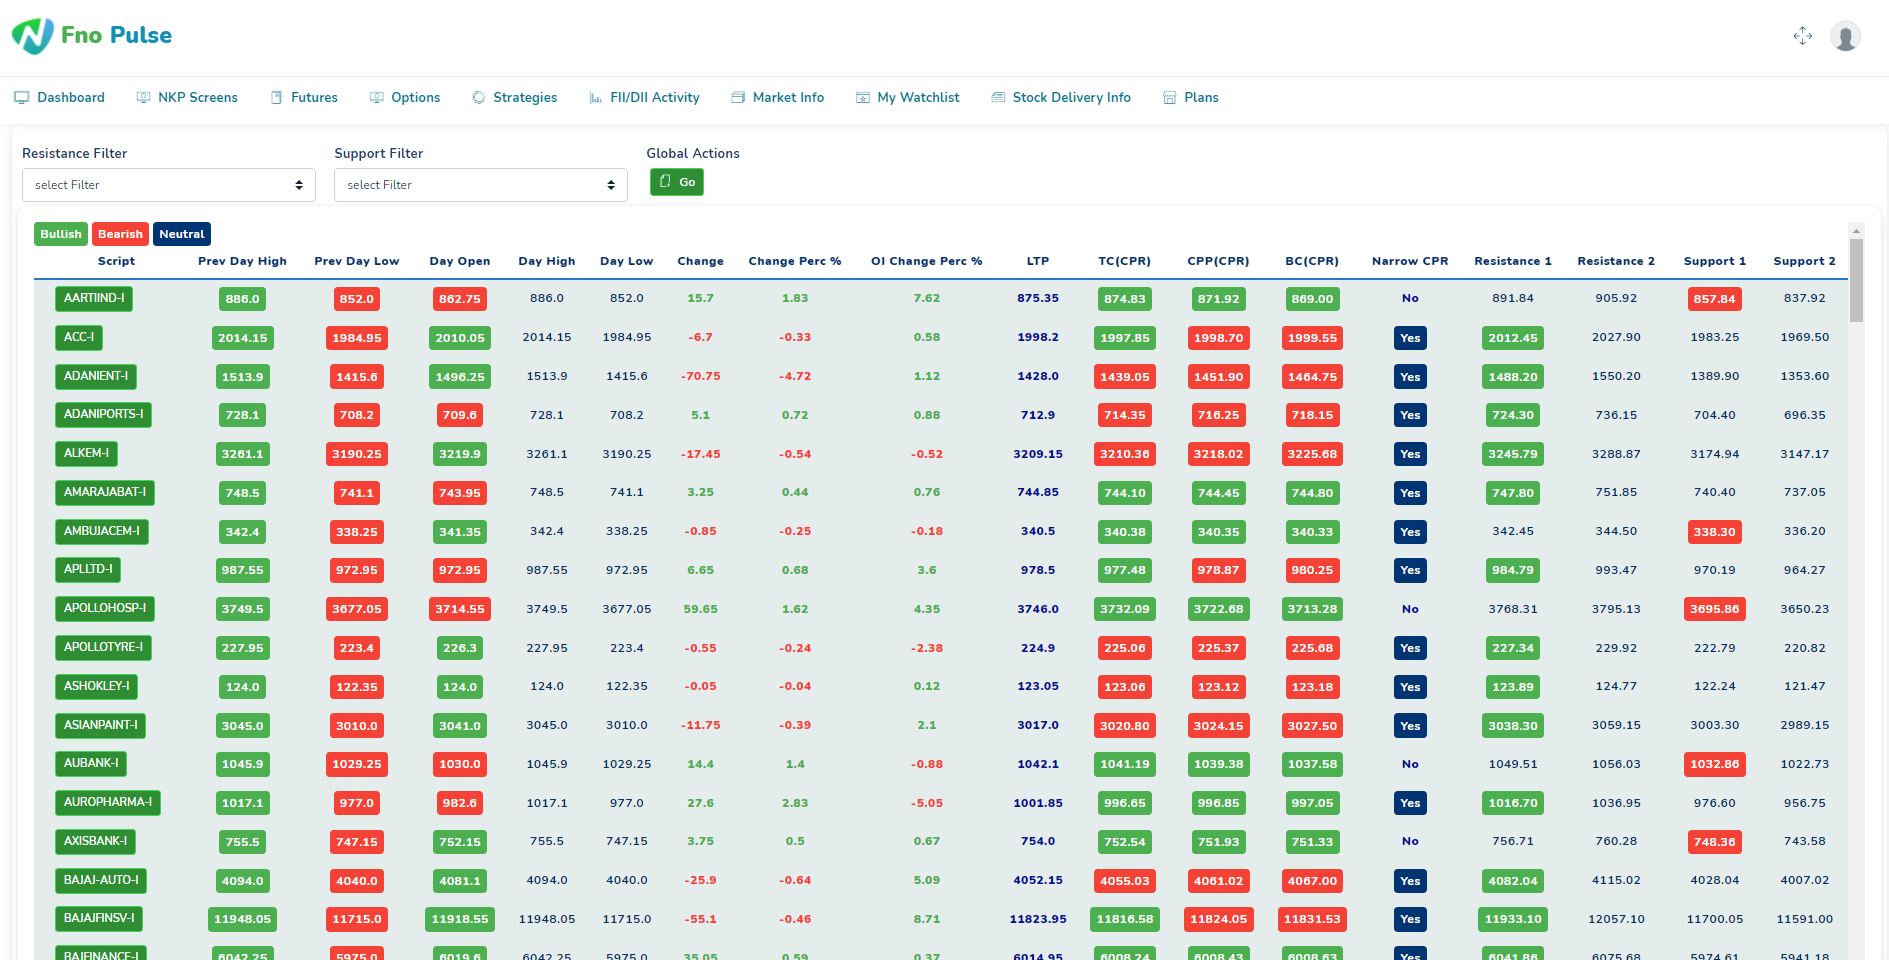Click the Bearish legend tag
This screenshot has height=960, width=1889.
(120, 234)
